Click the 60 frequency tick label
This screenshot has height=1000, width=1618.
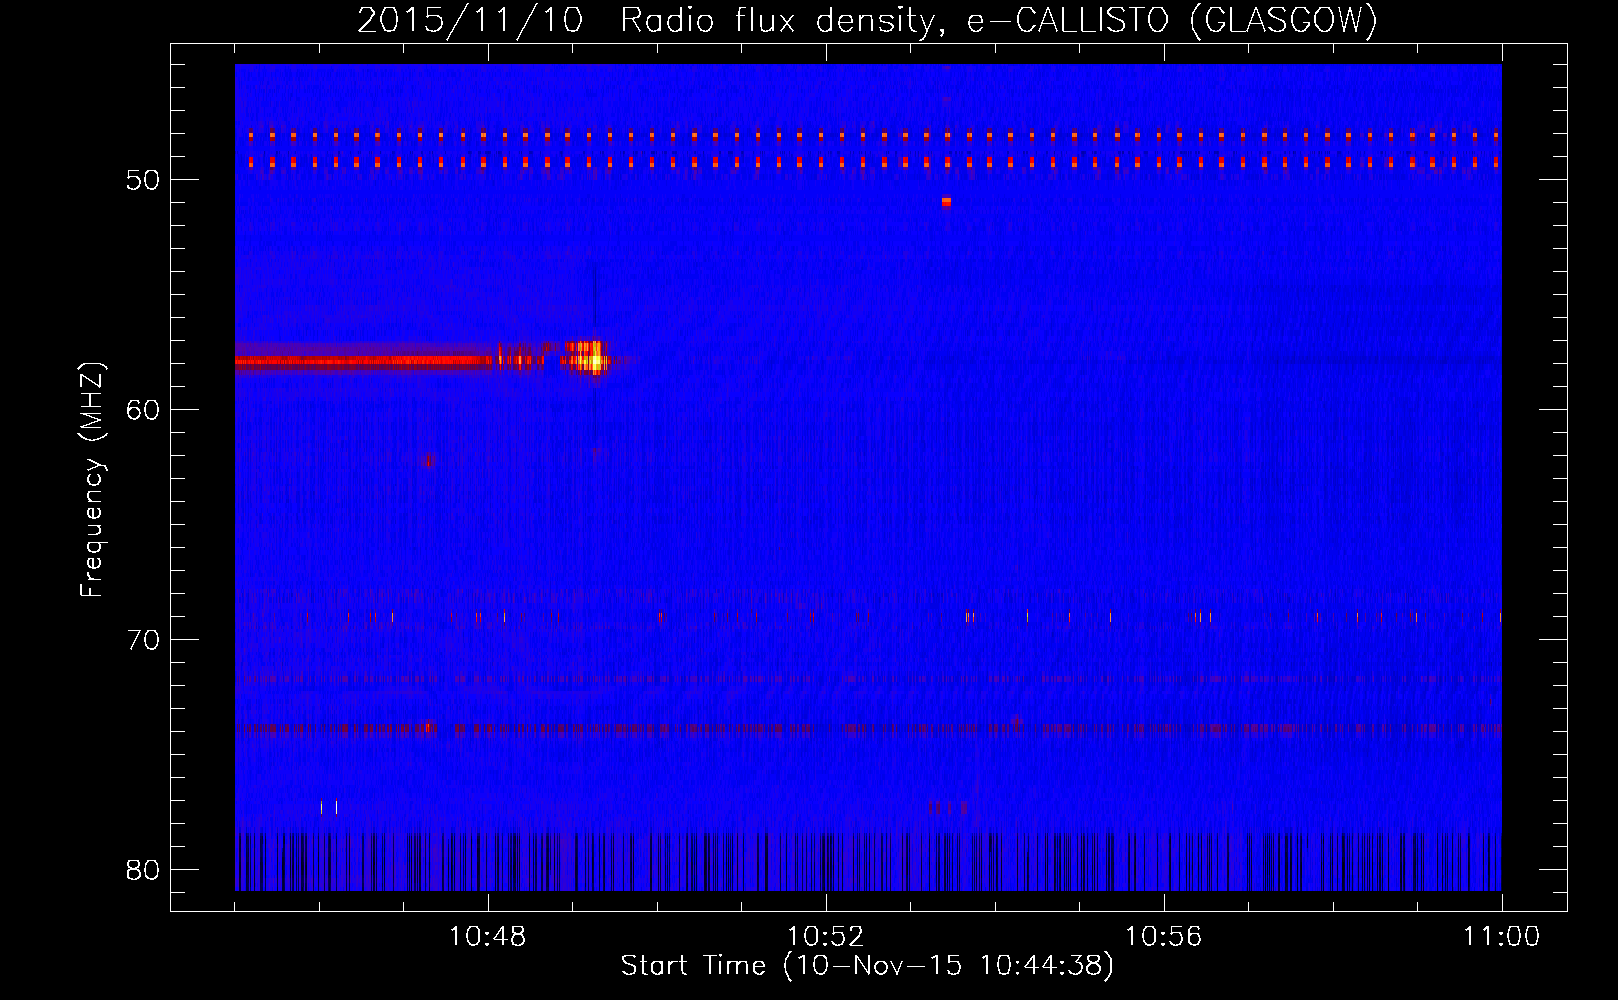[143, 410]
